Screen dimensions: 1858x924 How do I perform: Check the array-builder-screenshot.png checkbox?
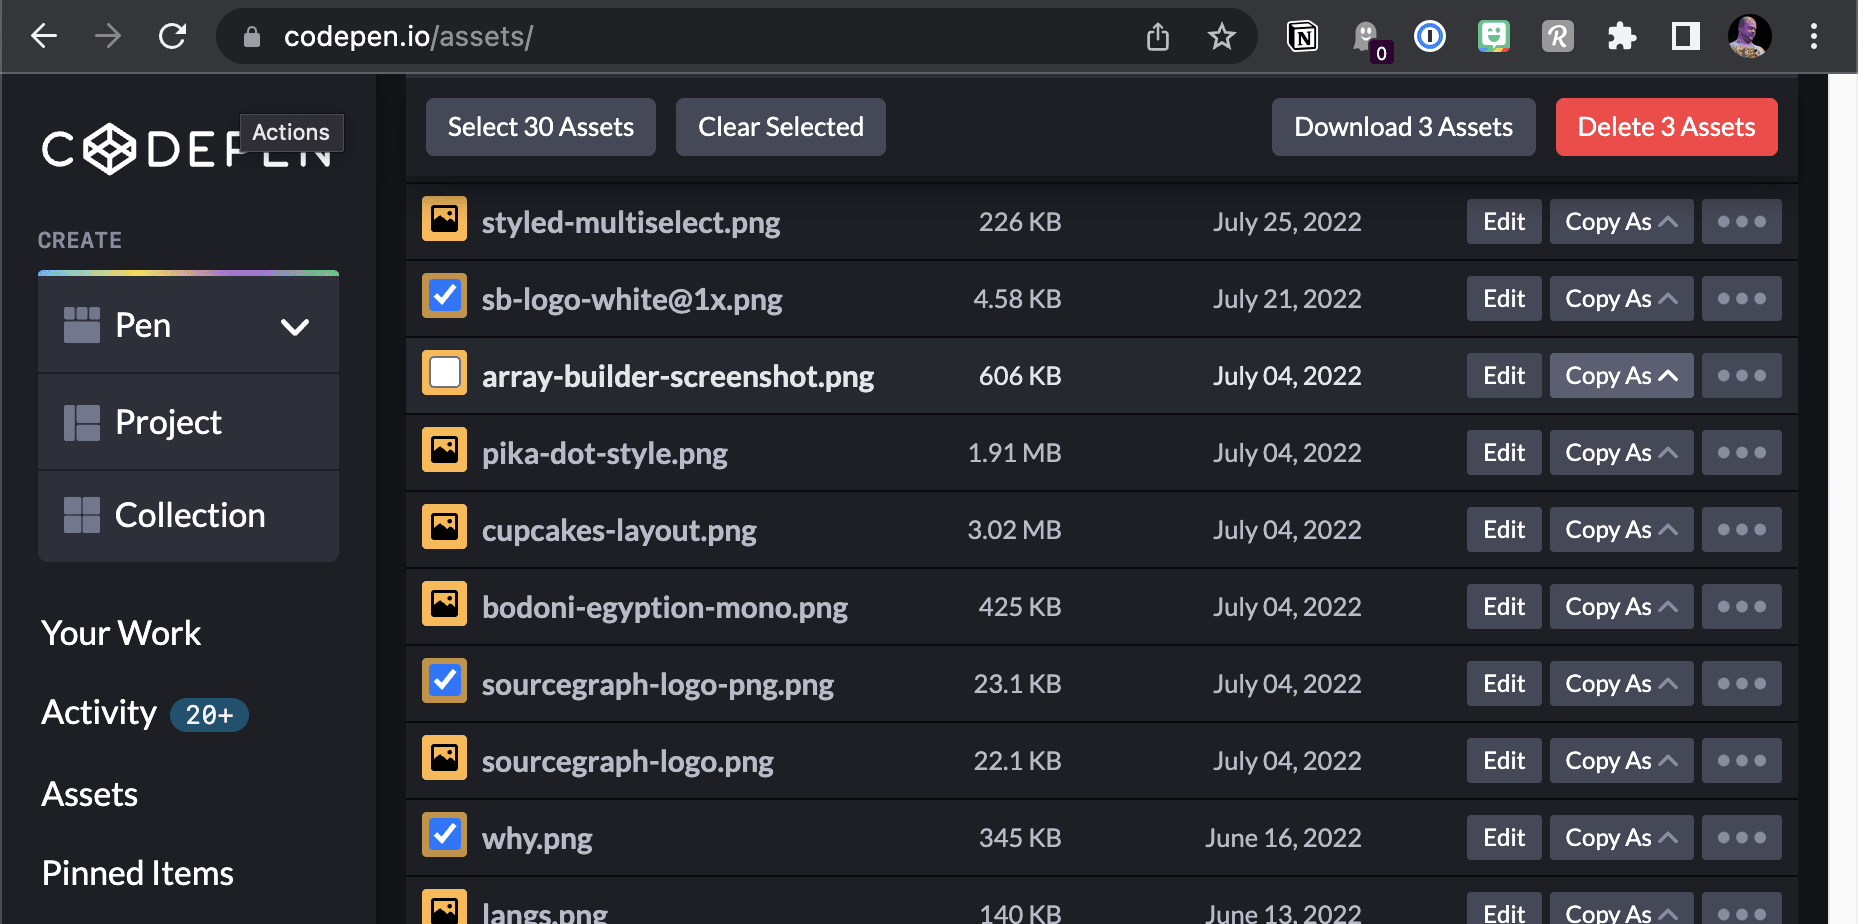(444, 372)
